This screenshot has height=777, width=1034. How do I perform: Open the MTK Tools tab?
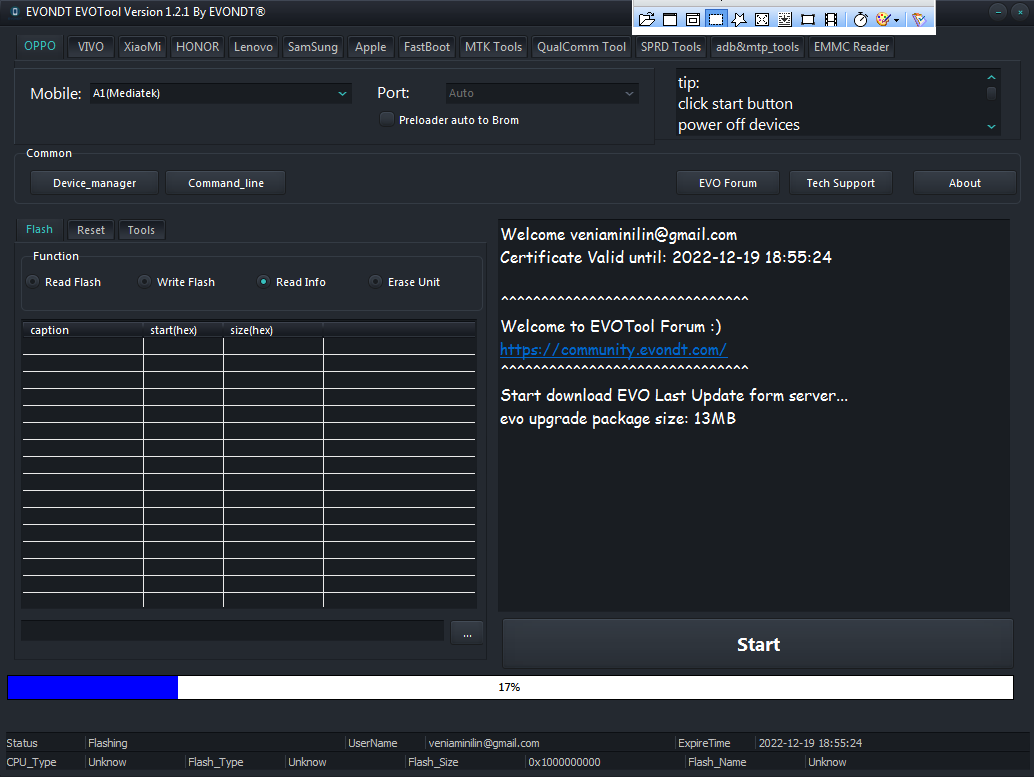click(493, 47)
